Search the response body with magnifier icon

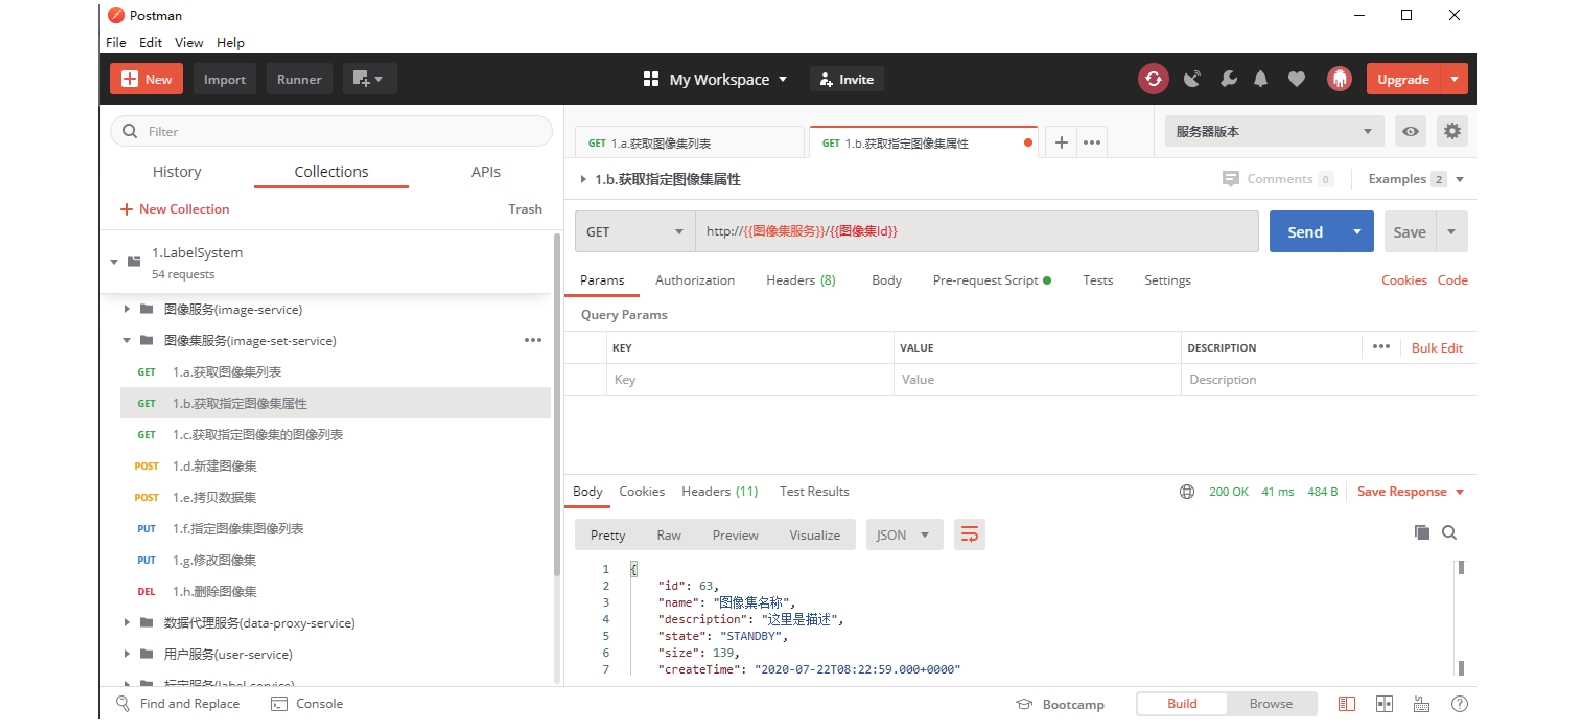tap(1449, 533)
